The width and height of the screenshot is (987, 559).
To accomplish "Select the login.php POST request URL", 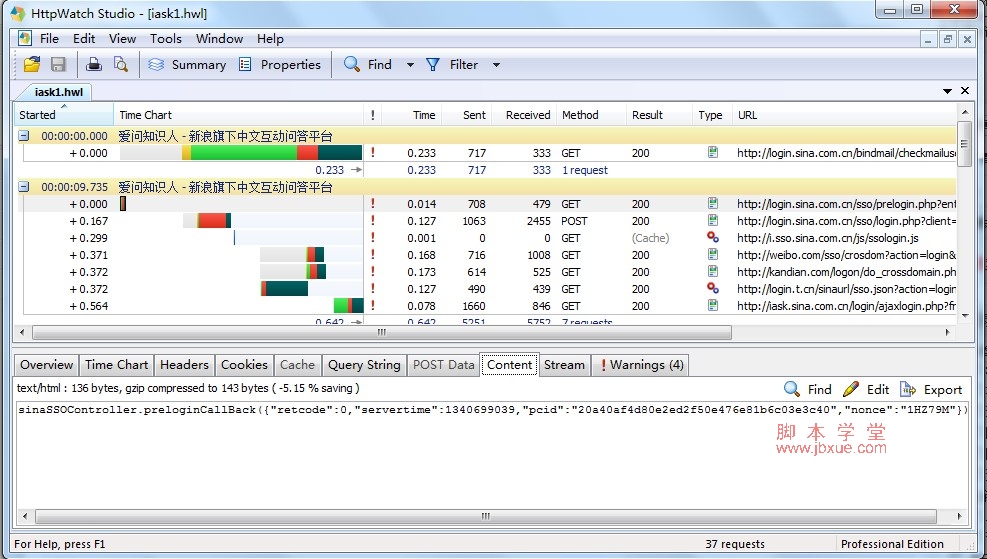I will [846, 221].
